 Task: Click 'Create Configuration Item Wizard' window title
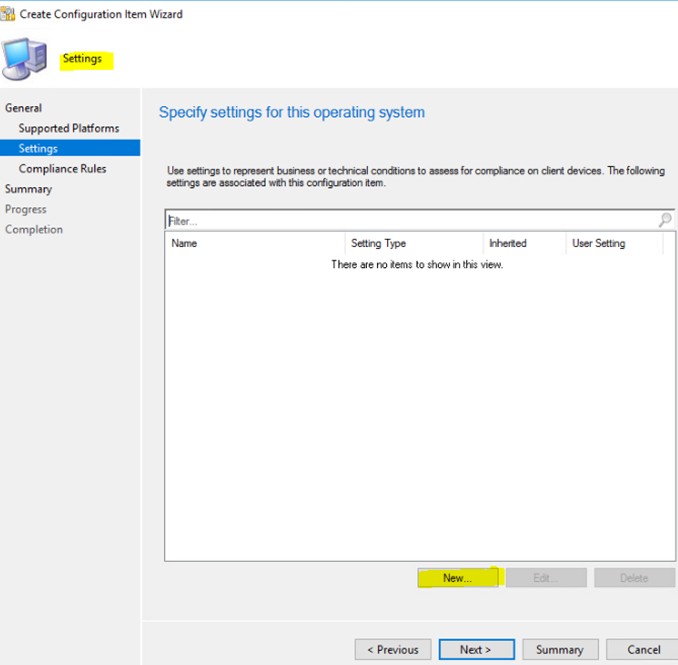(x=101, y=14)
